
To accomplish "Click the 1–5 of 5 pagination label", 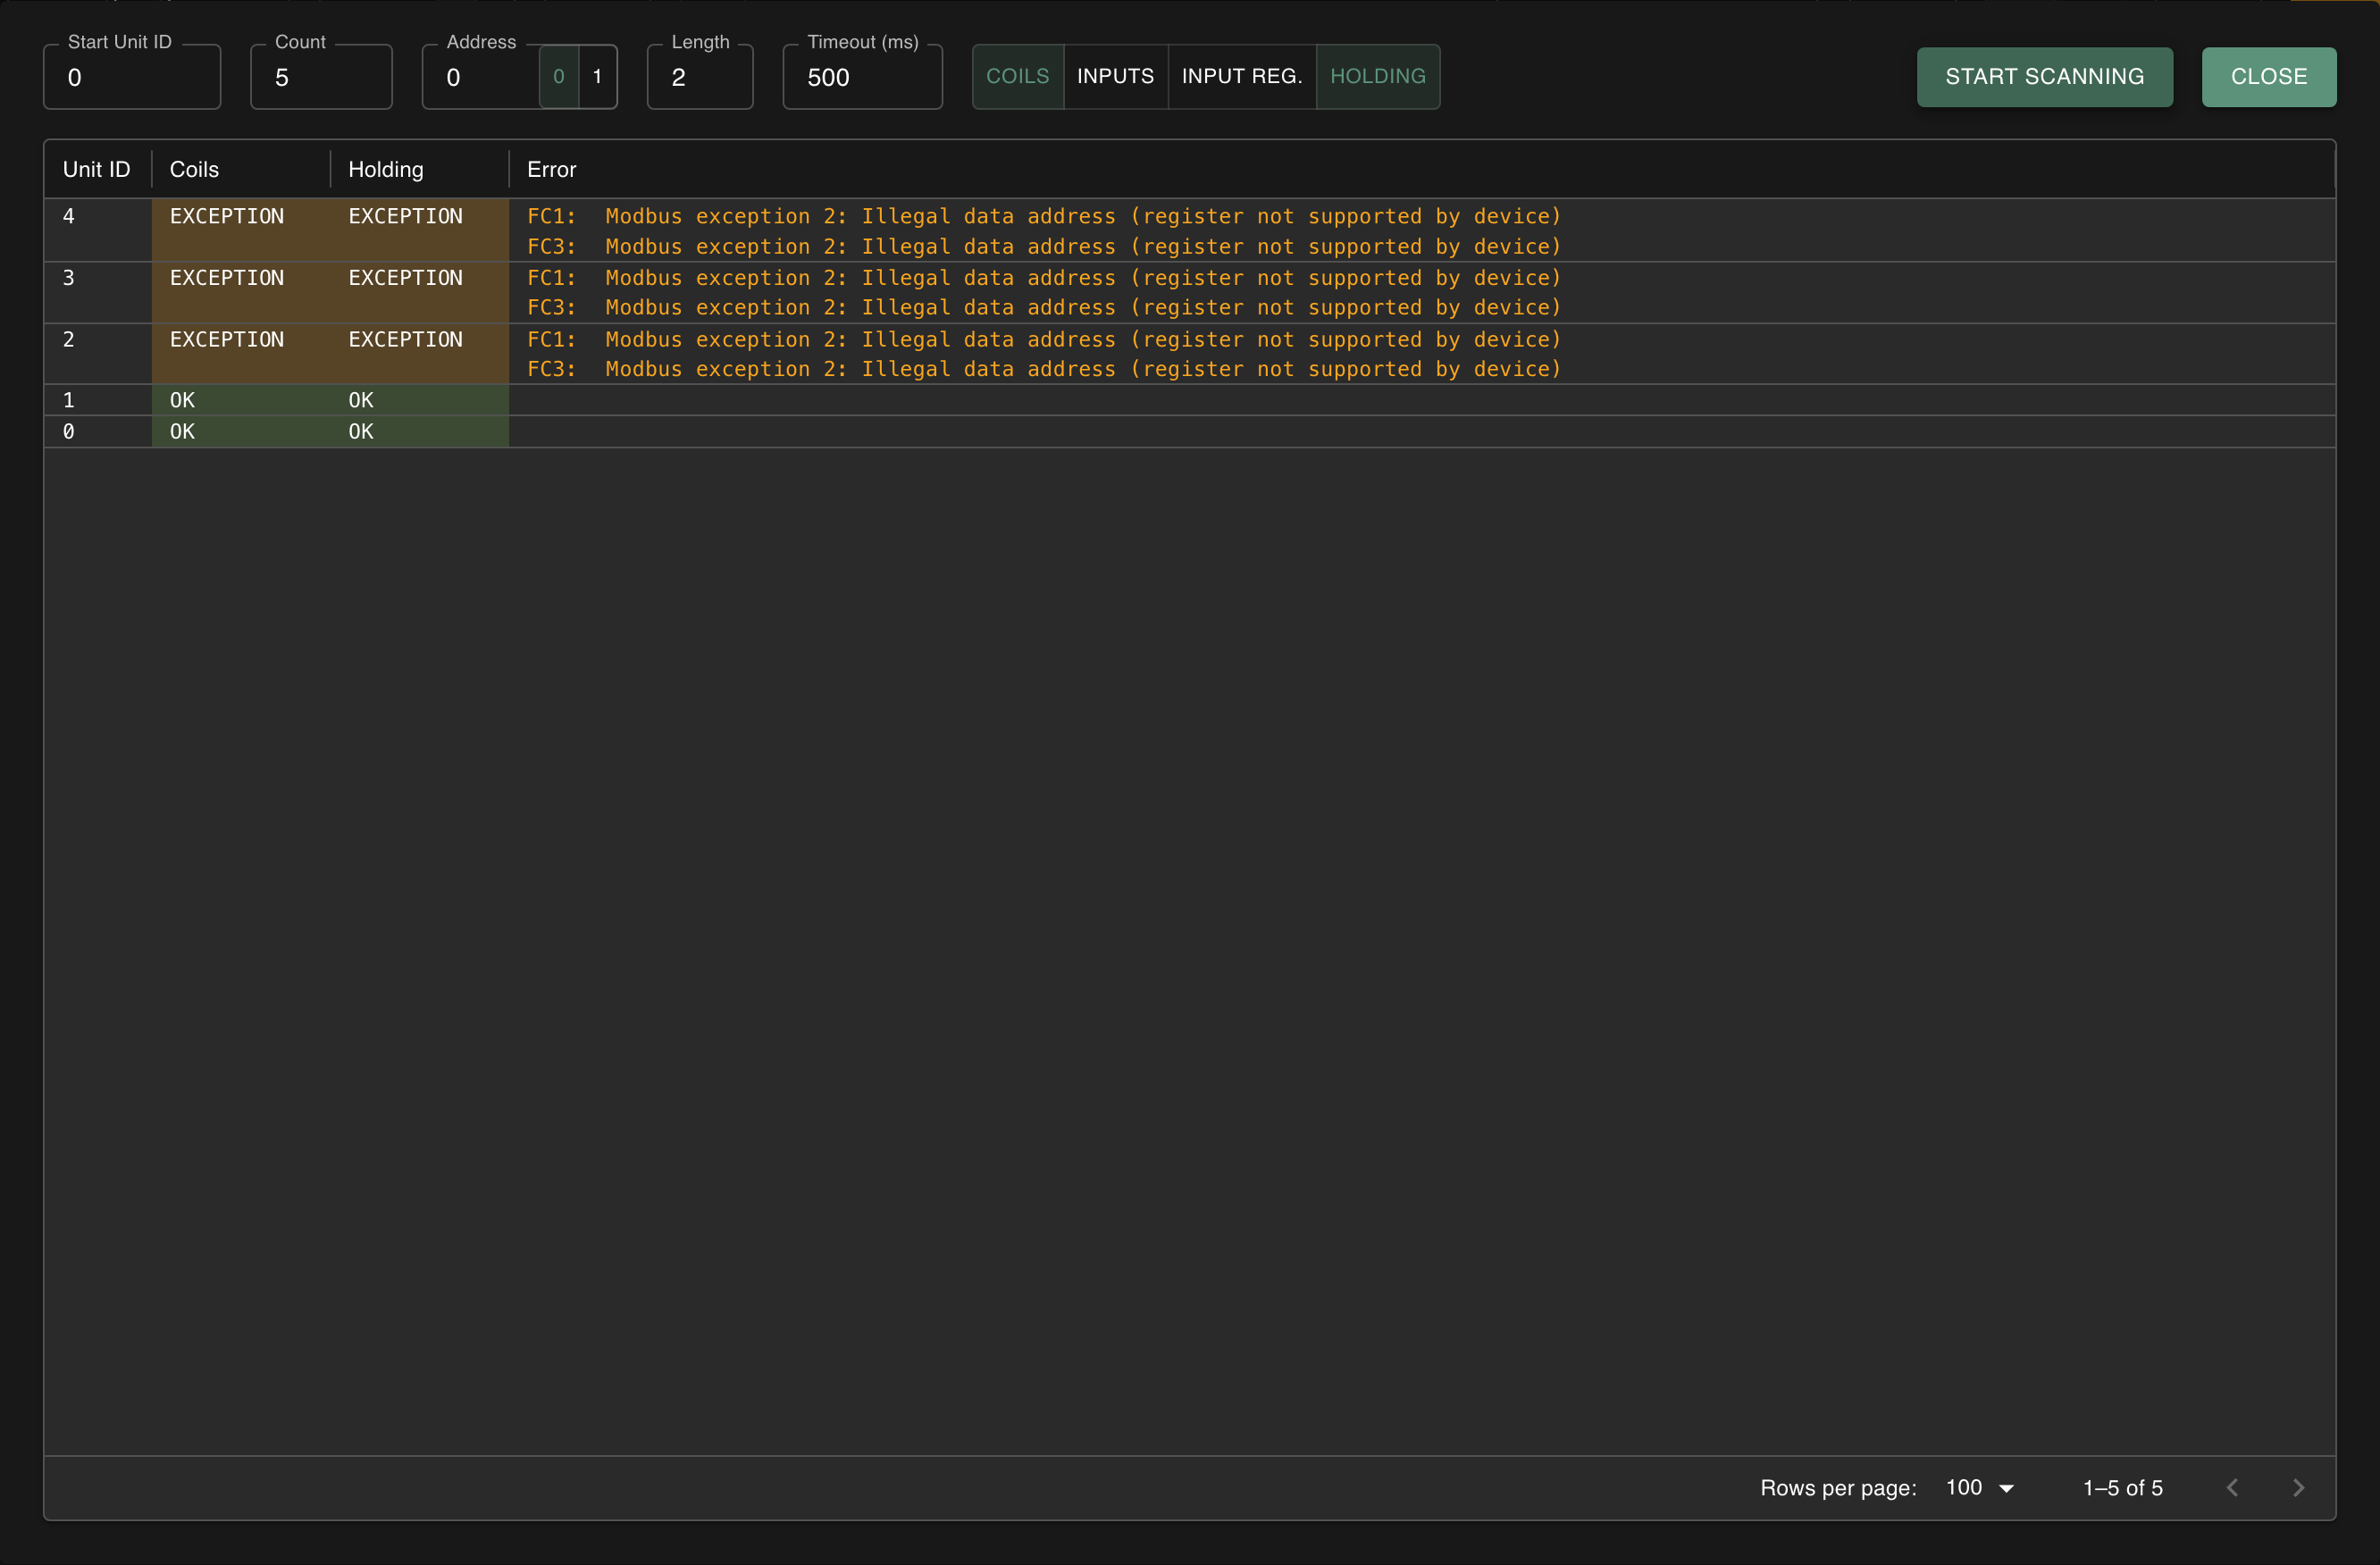I will 2122,1488.
